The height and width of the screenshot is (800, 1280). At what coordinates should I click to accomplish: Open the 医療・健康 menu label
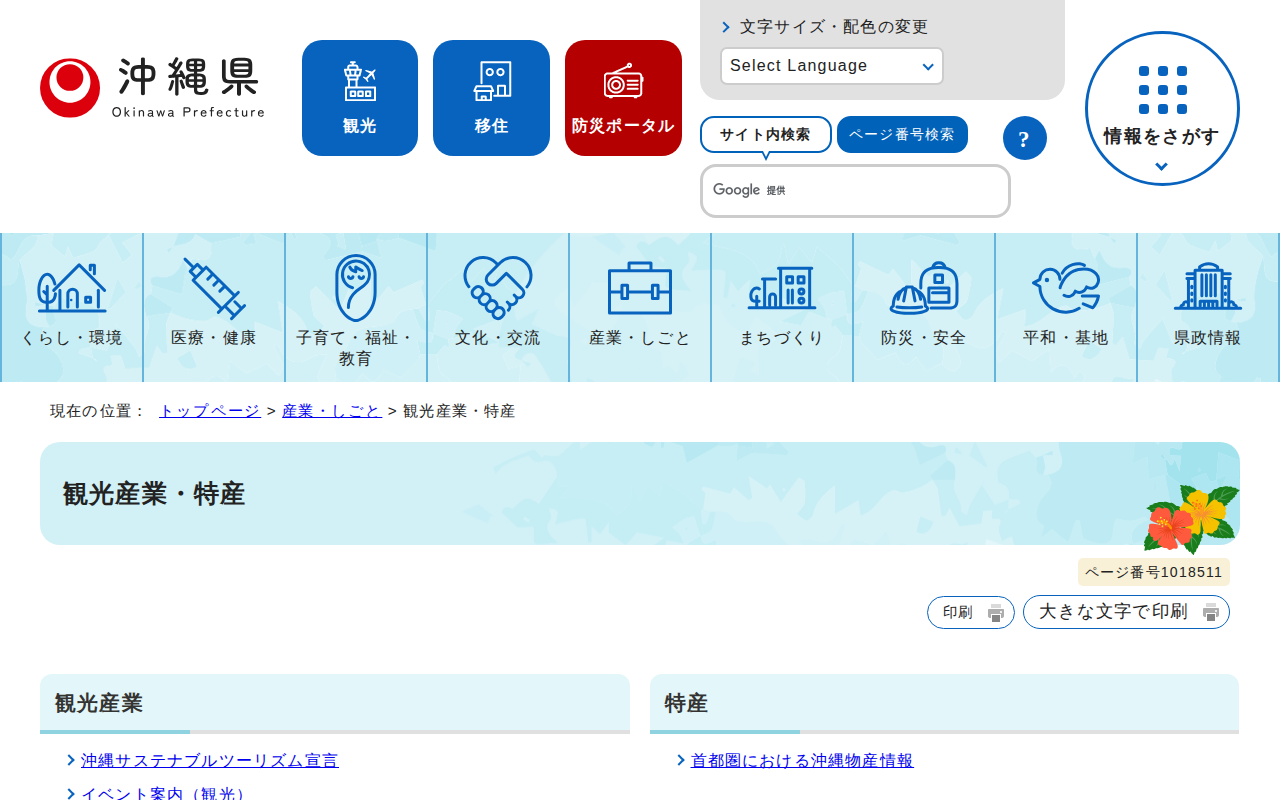[214, 338]
